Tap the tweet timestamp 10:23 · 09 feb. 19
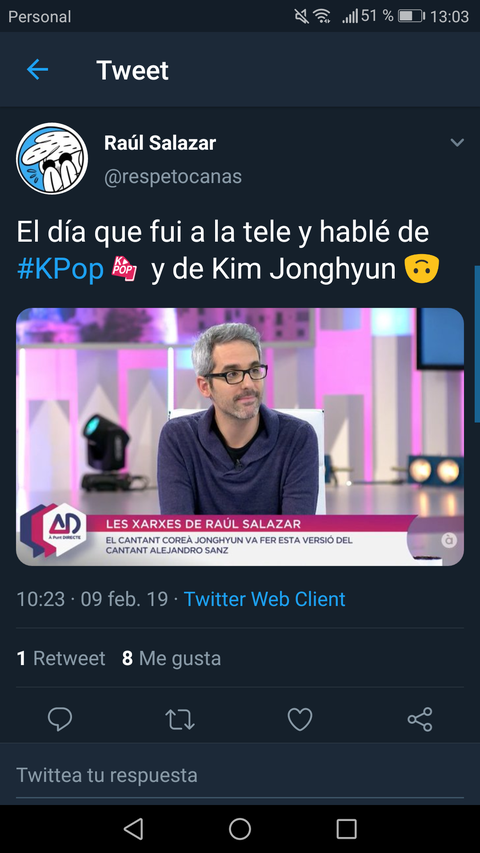 coord(92,599)
